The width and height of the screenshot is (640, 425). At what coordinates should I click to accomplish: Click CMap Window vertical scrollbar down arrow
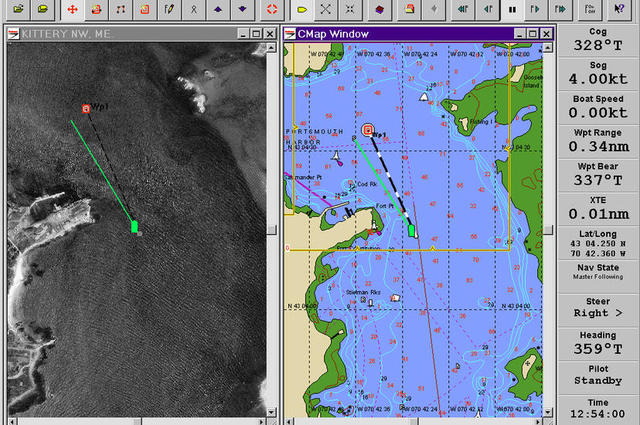tap(548, 412)
